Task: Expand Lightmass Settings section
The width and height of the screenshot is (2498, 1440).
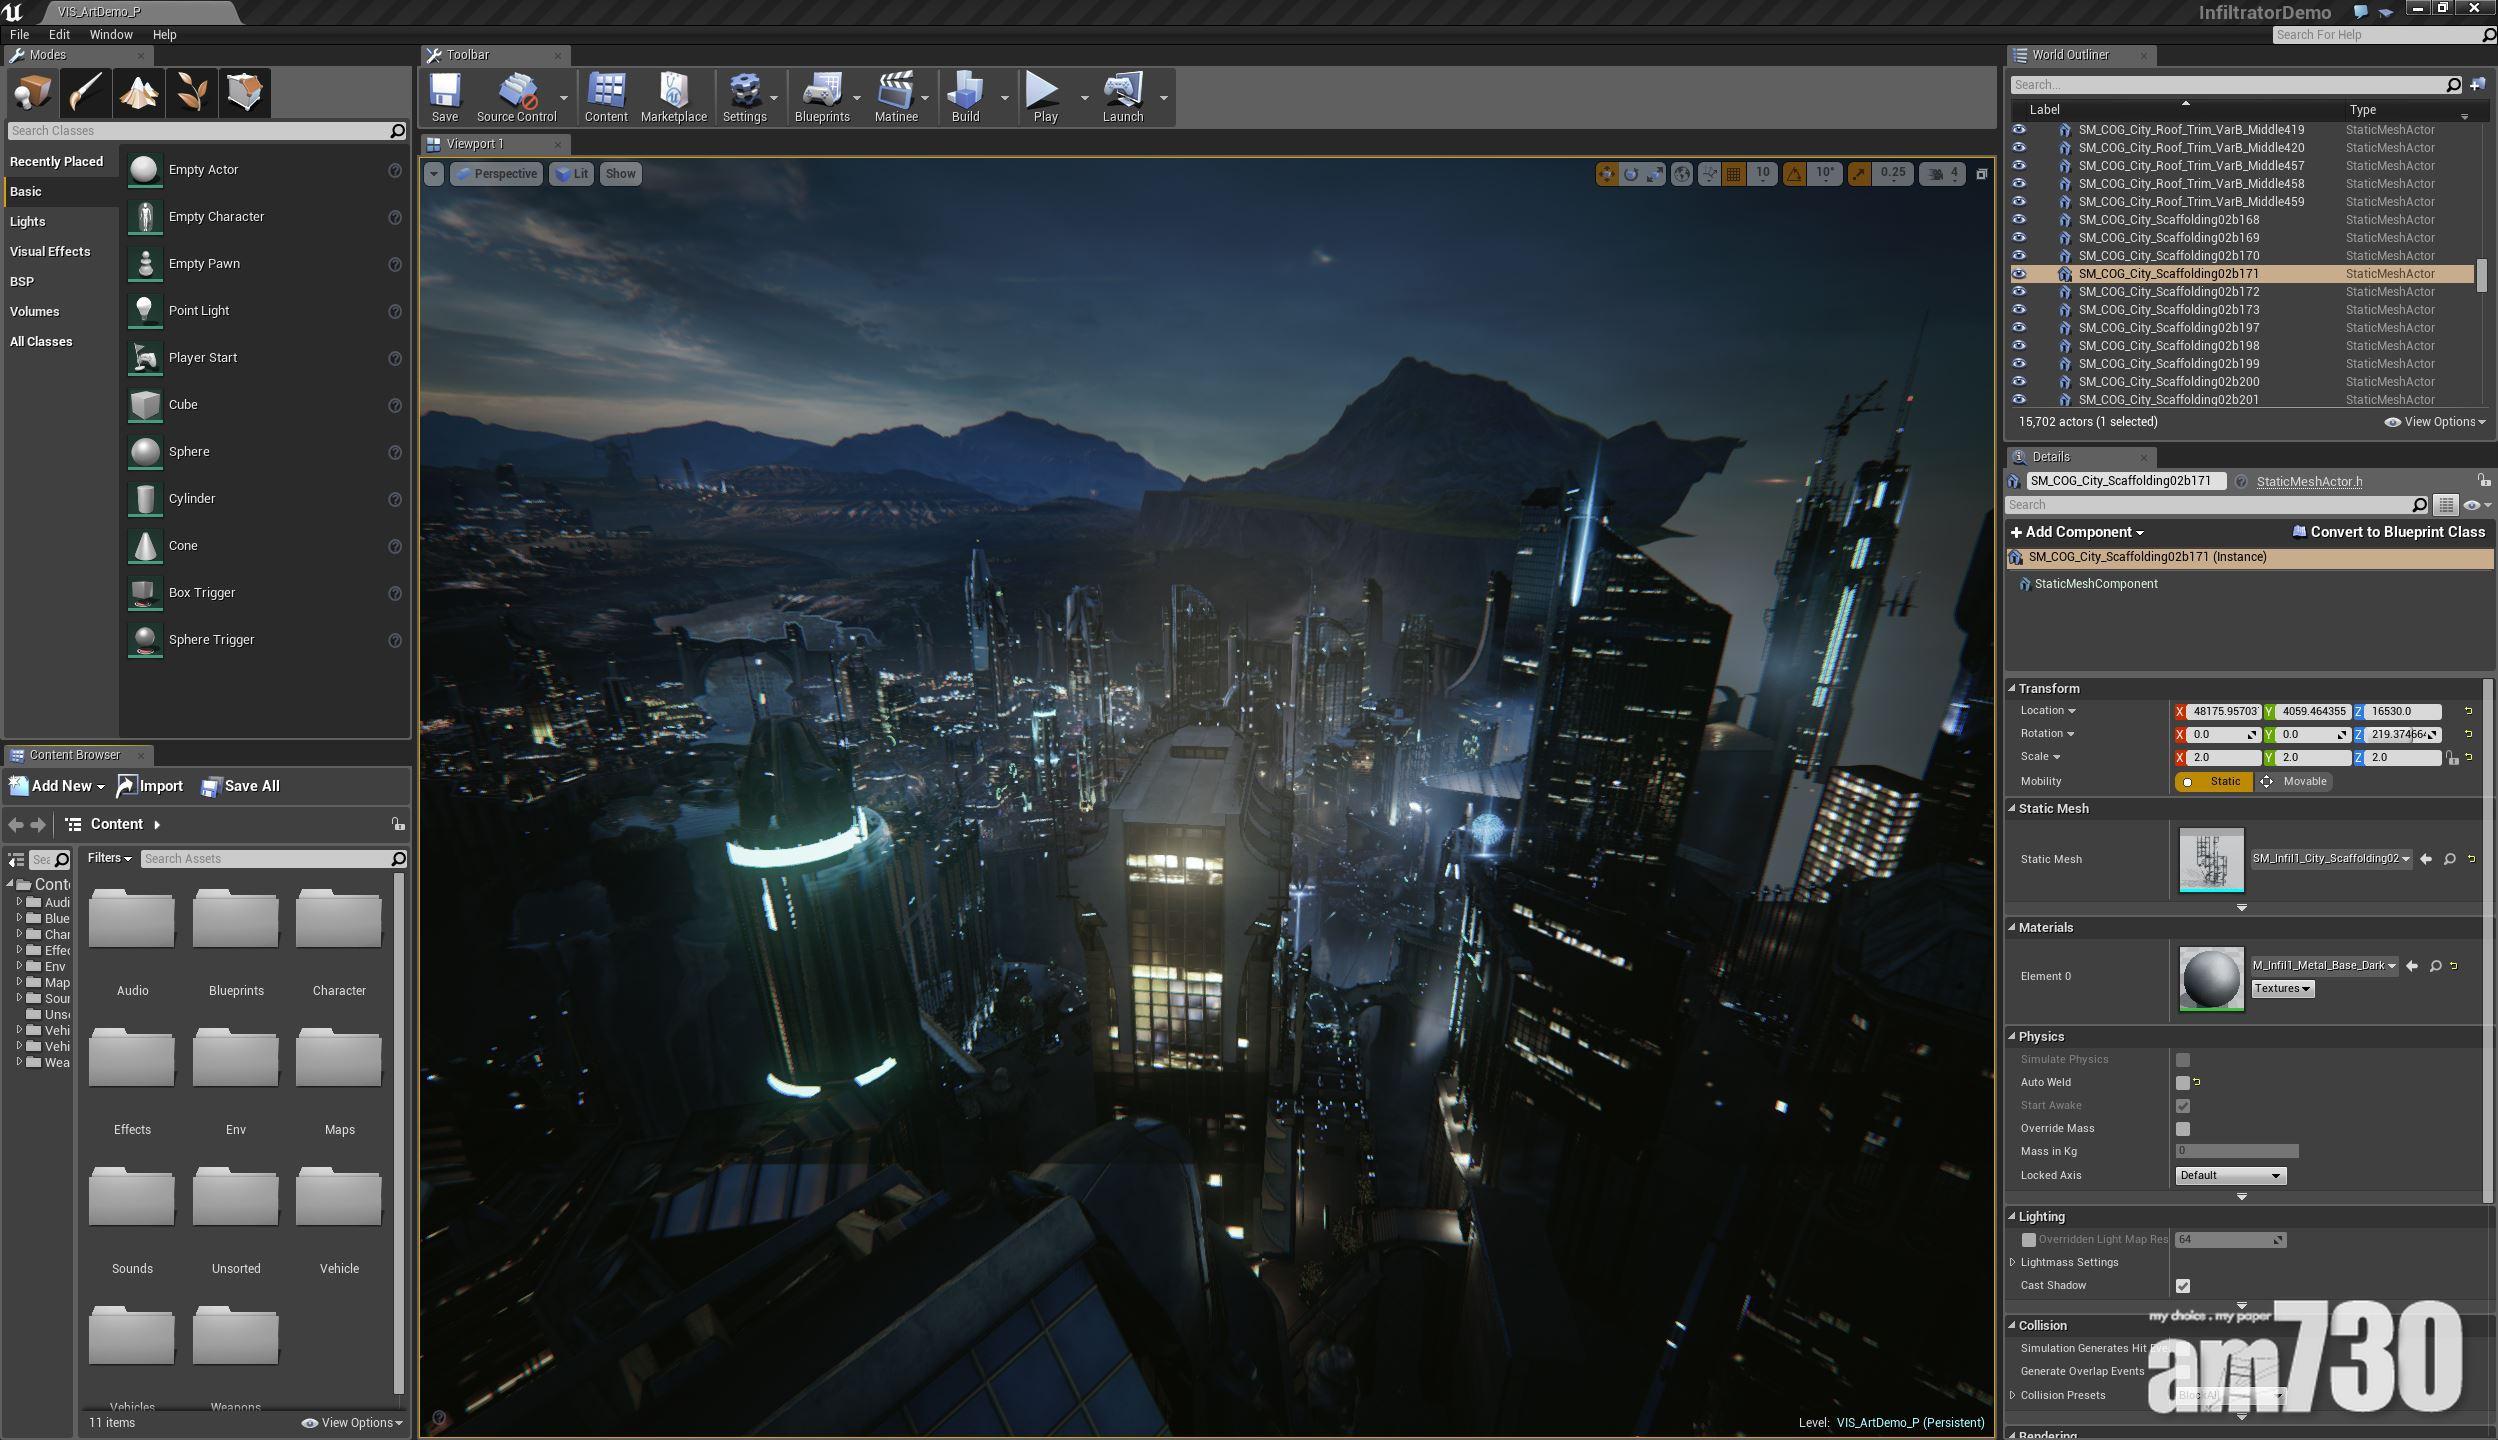Action: pos(2013,1263)
